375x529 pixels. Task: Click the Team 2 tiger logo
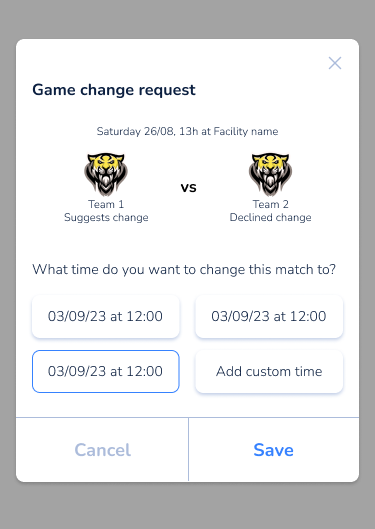pos(270,174)
